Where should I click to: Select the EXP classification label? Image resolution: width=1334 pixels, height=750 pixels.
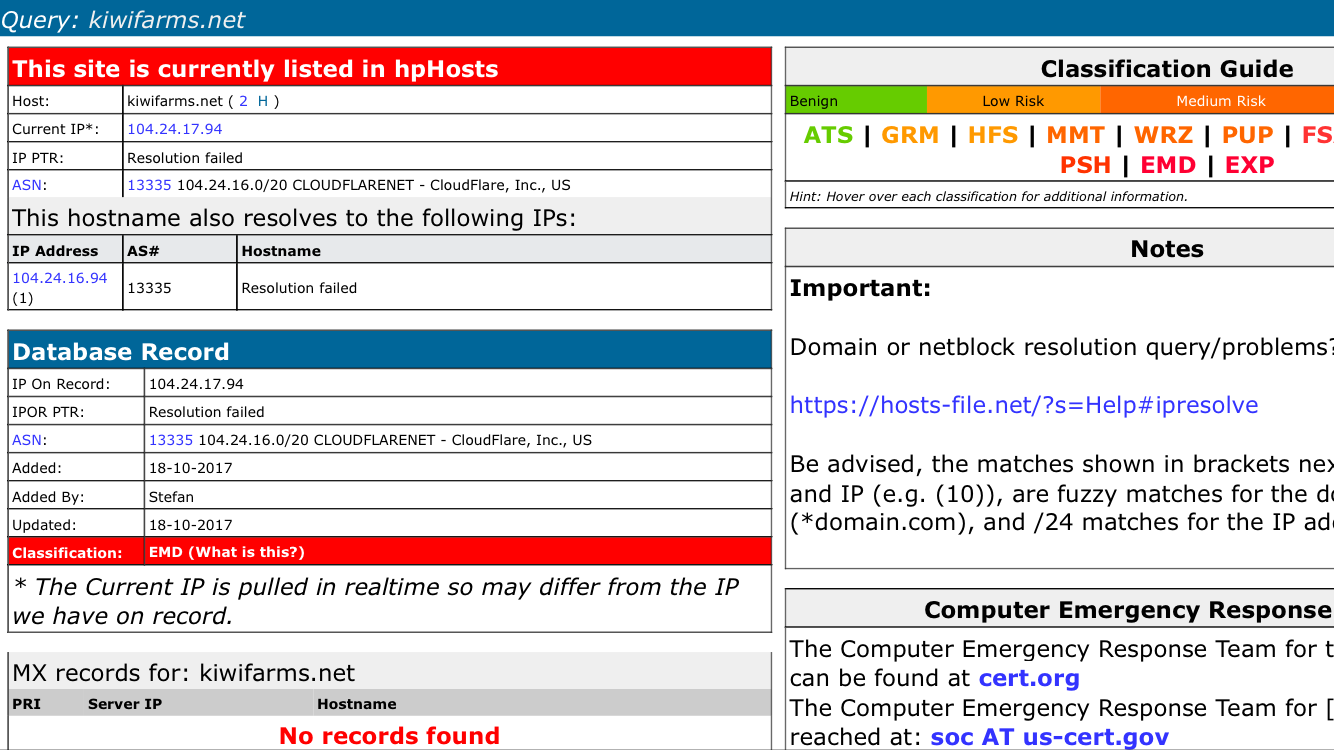click(1249, 165)
